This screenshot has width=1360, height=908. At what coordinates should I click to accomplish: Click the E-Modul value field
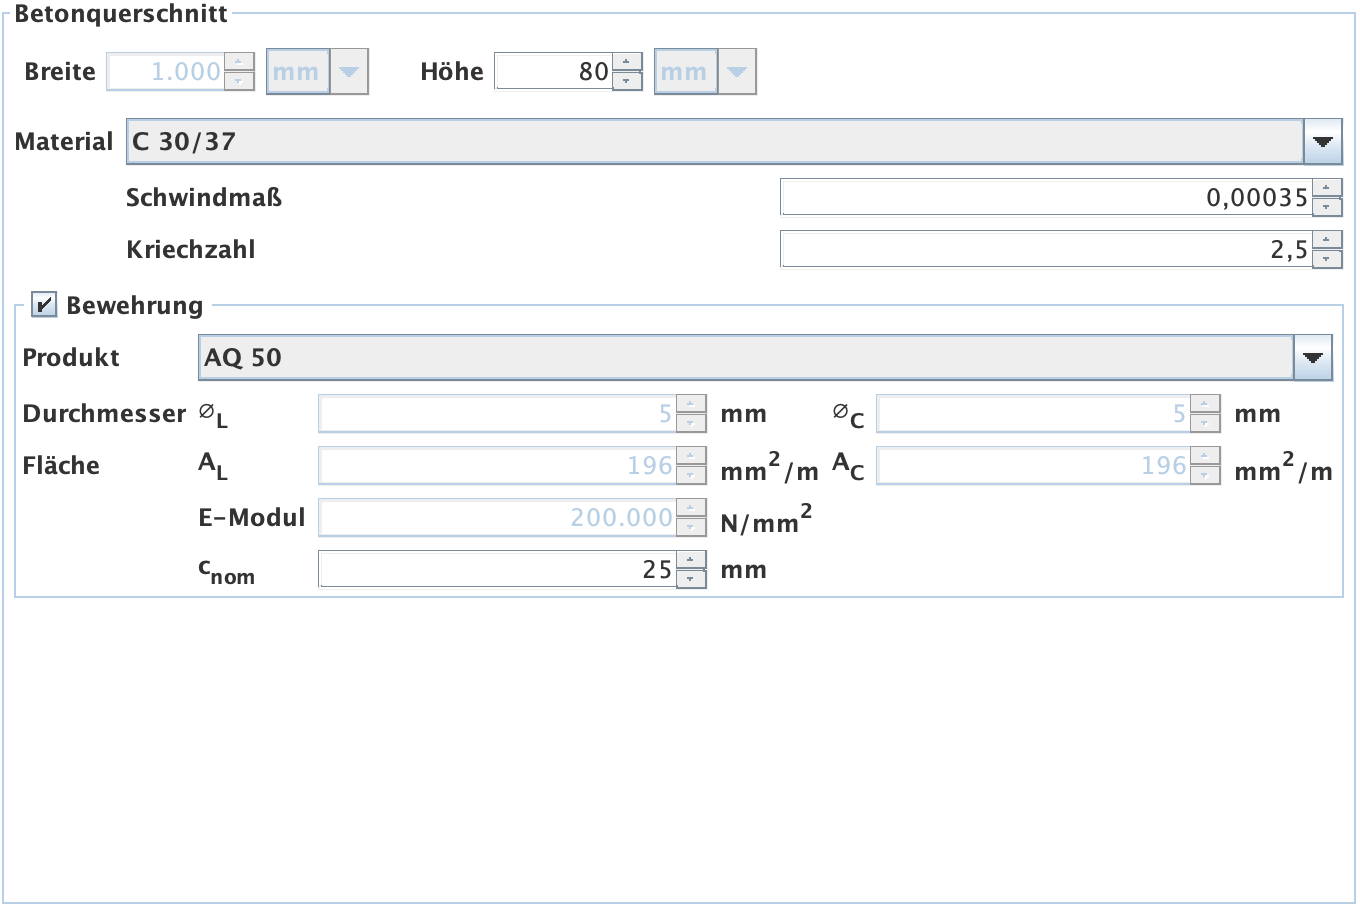497,518
